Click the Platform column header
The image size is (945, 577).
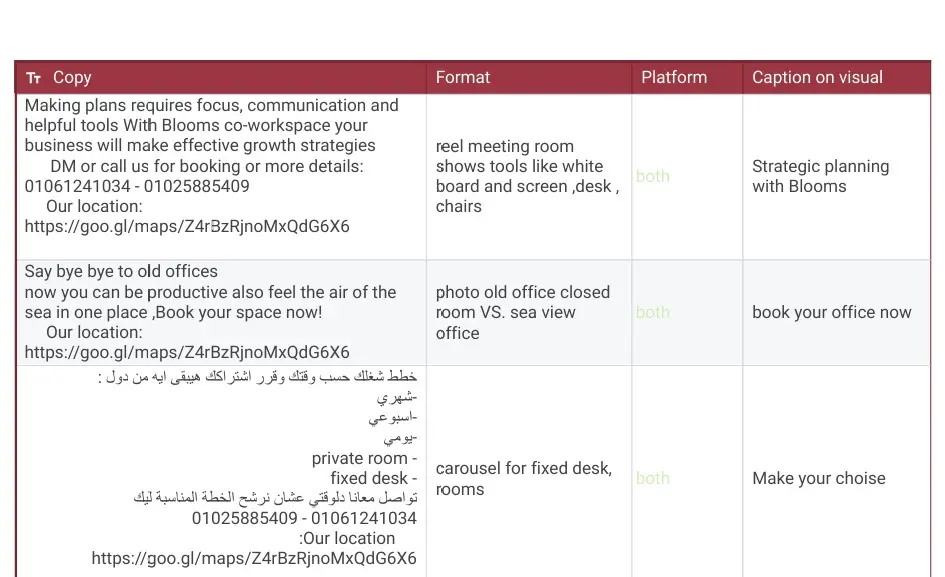pos(674,77)
